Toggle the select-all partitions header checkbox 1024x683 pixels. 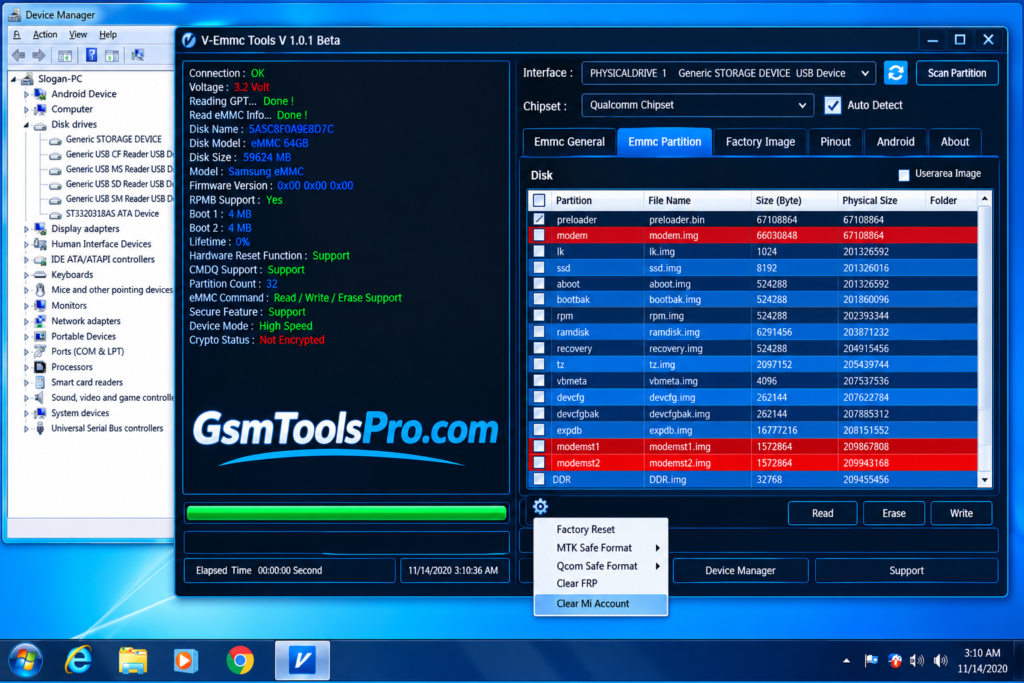539,200
